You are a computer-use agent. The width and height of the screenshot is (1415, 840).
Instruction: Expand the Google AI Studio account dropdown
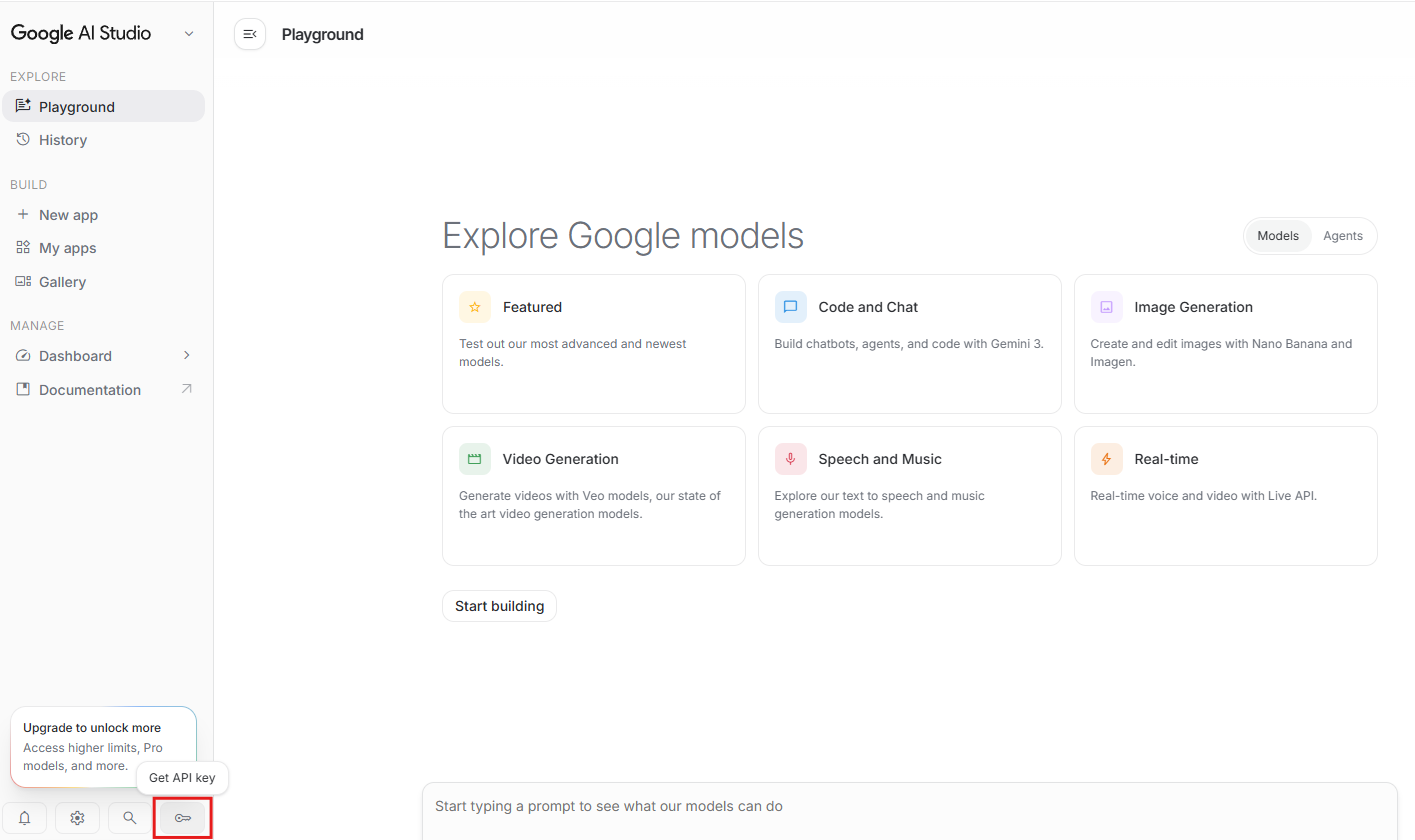pos(189,34)
